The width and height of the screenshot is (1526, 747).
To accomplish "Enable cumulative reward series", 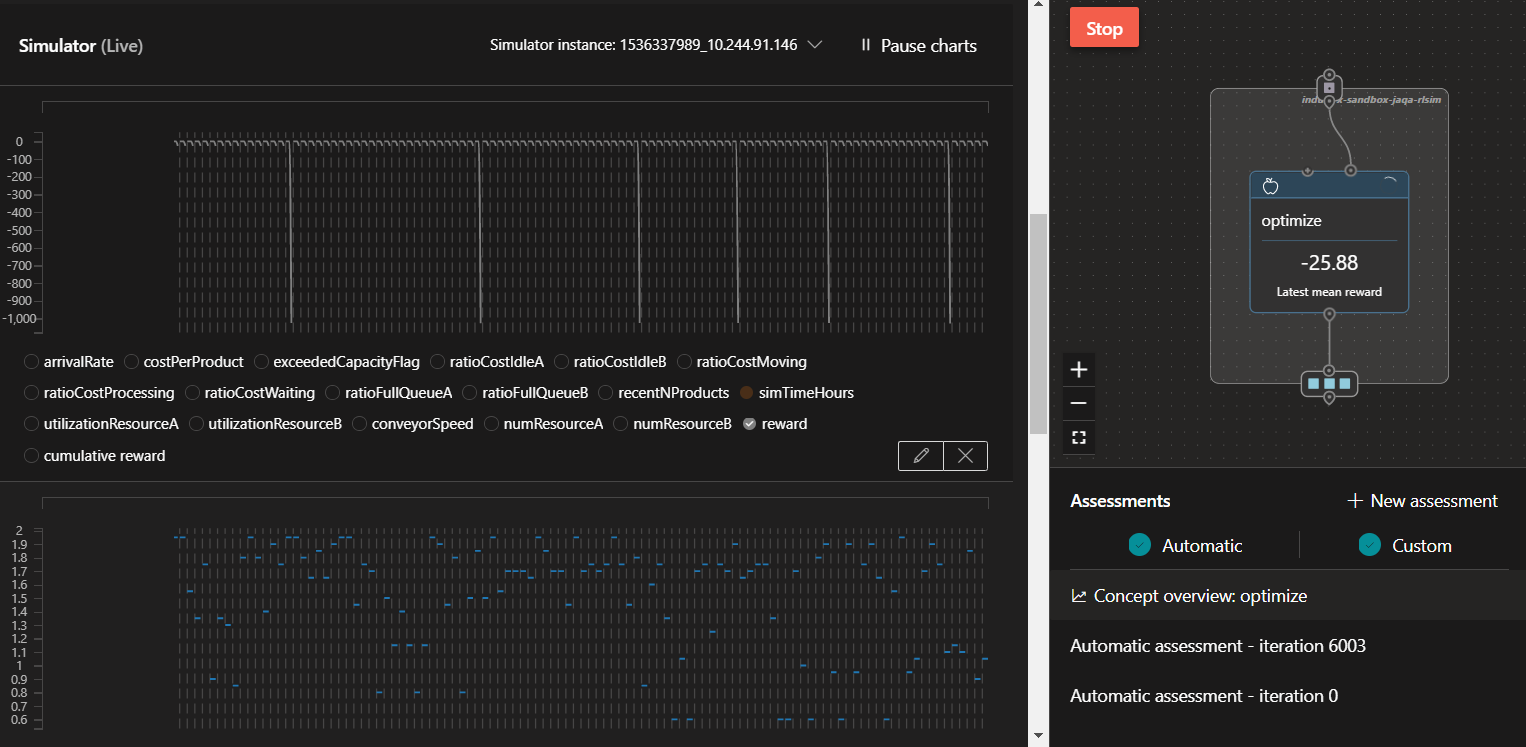I will coord(32,456).
